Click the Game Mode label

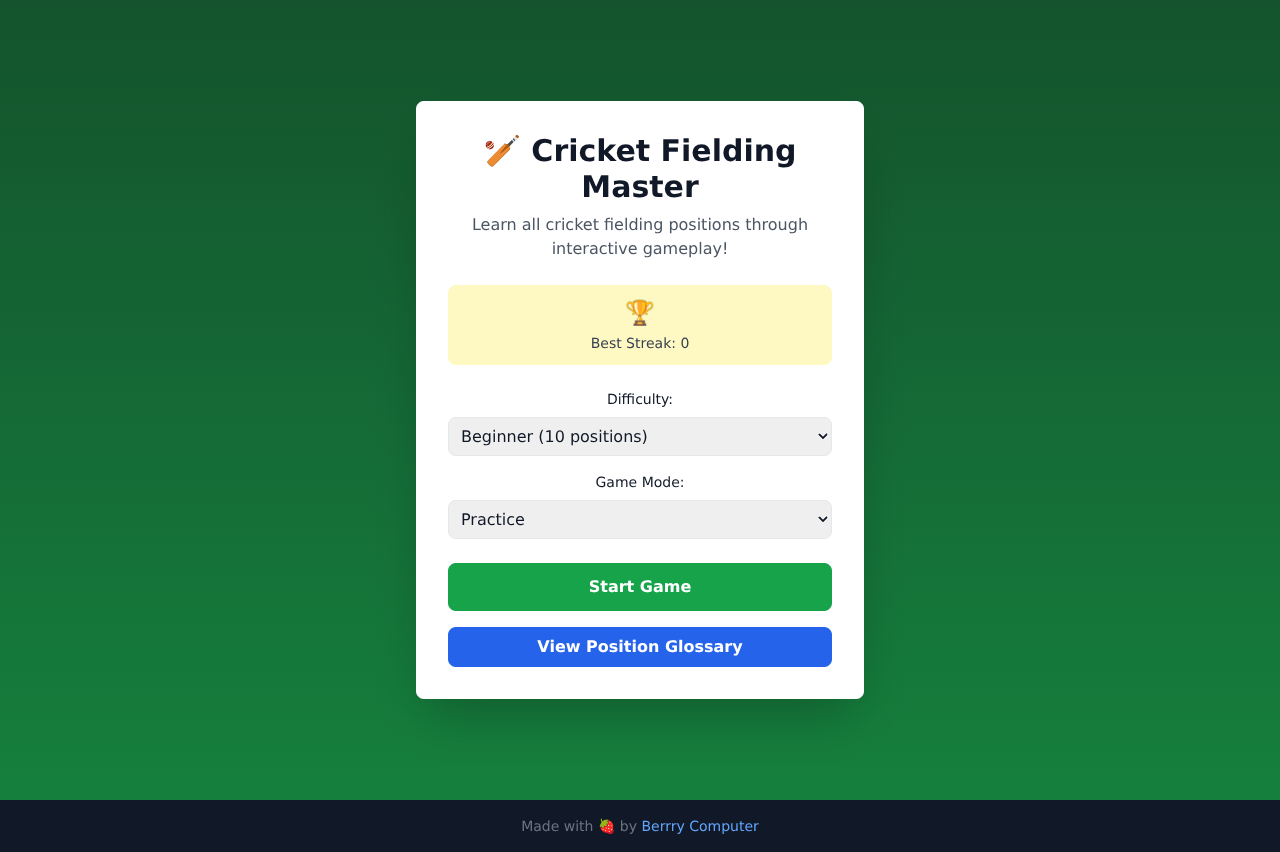(639, 481)
